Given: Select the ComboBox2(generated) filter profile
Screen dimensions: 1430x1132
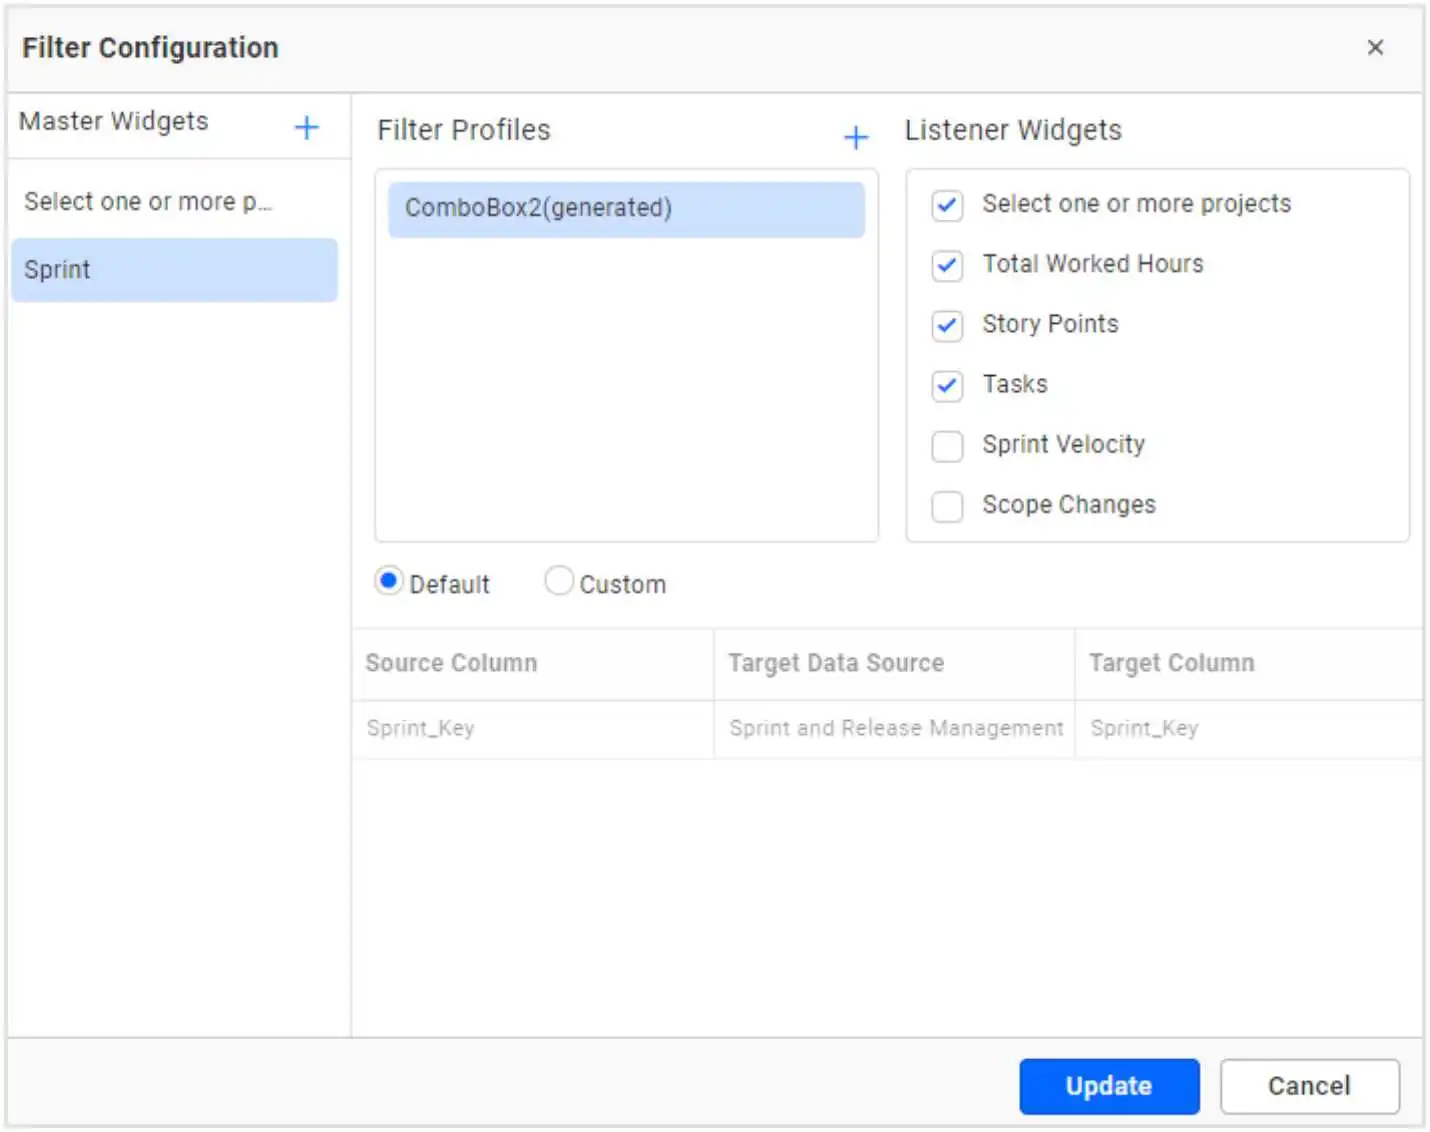Looking at the screenshot, I should pyautogui.click(x=627, y=209).
